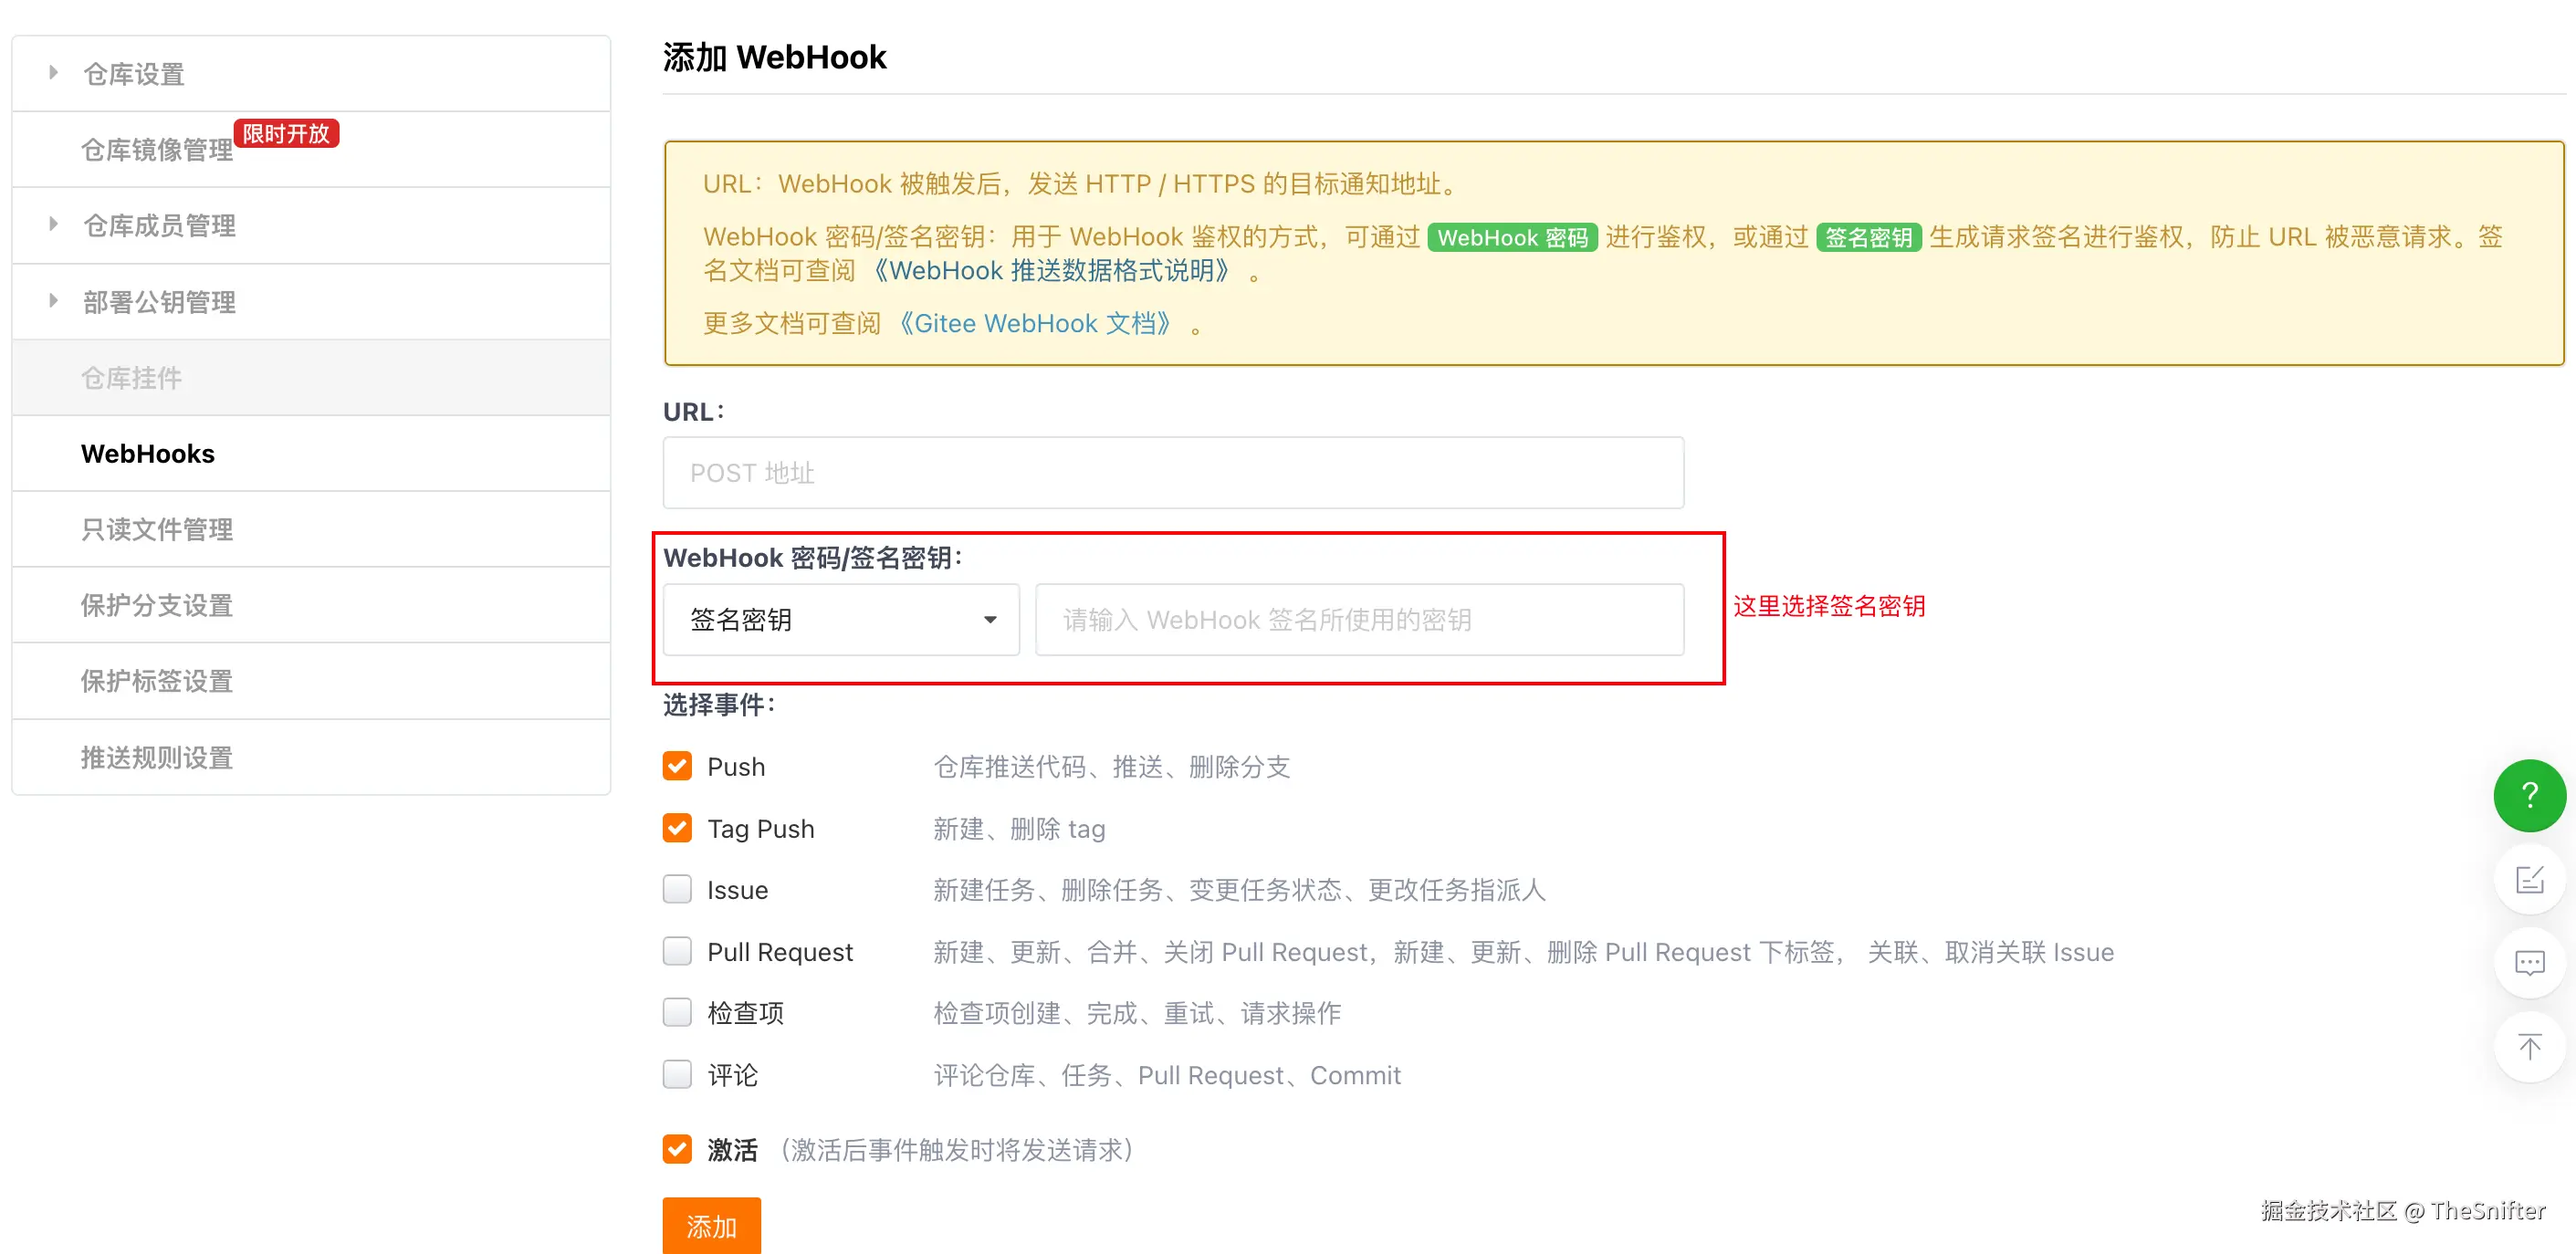Uncheck the Push event checkbox

click(677, 766)
